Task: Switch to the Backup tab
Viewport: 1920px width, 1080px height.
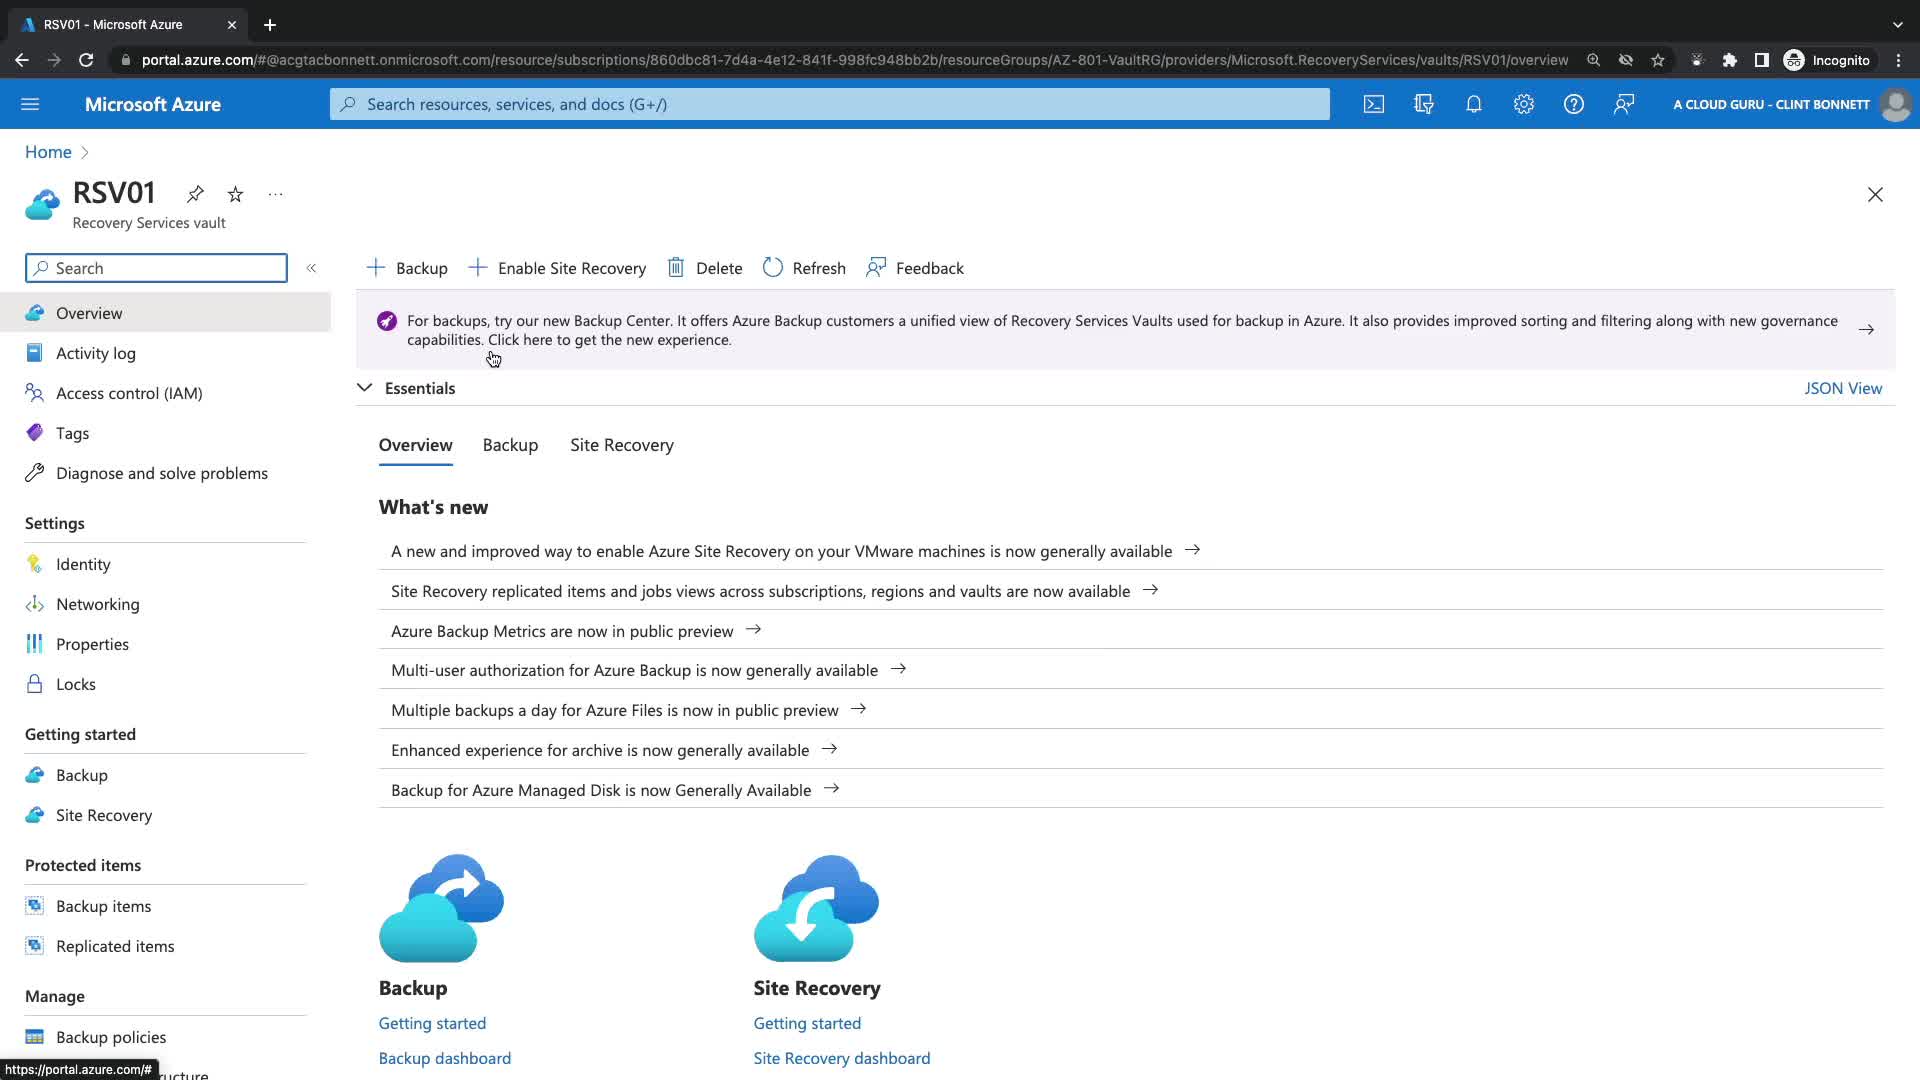Action: click(x=510, y=445)
